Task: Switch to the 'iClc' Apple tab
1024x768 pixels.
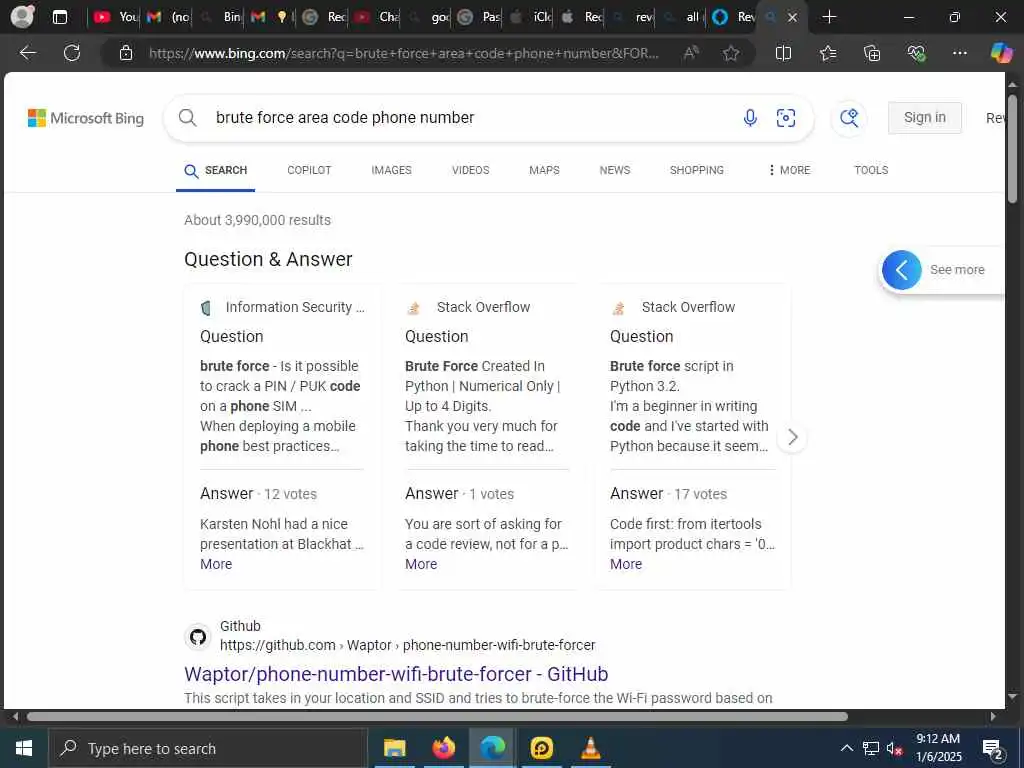Action: coord(532,17)
